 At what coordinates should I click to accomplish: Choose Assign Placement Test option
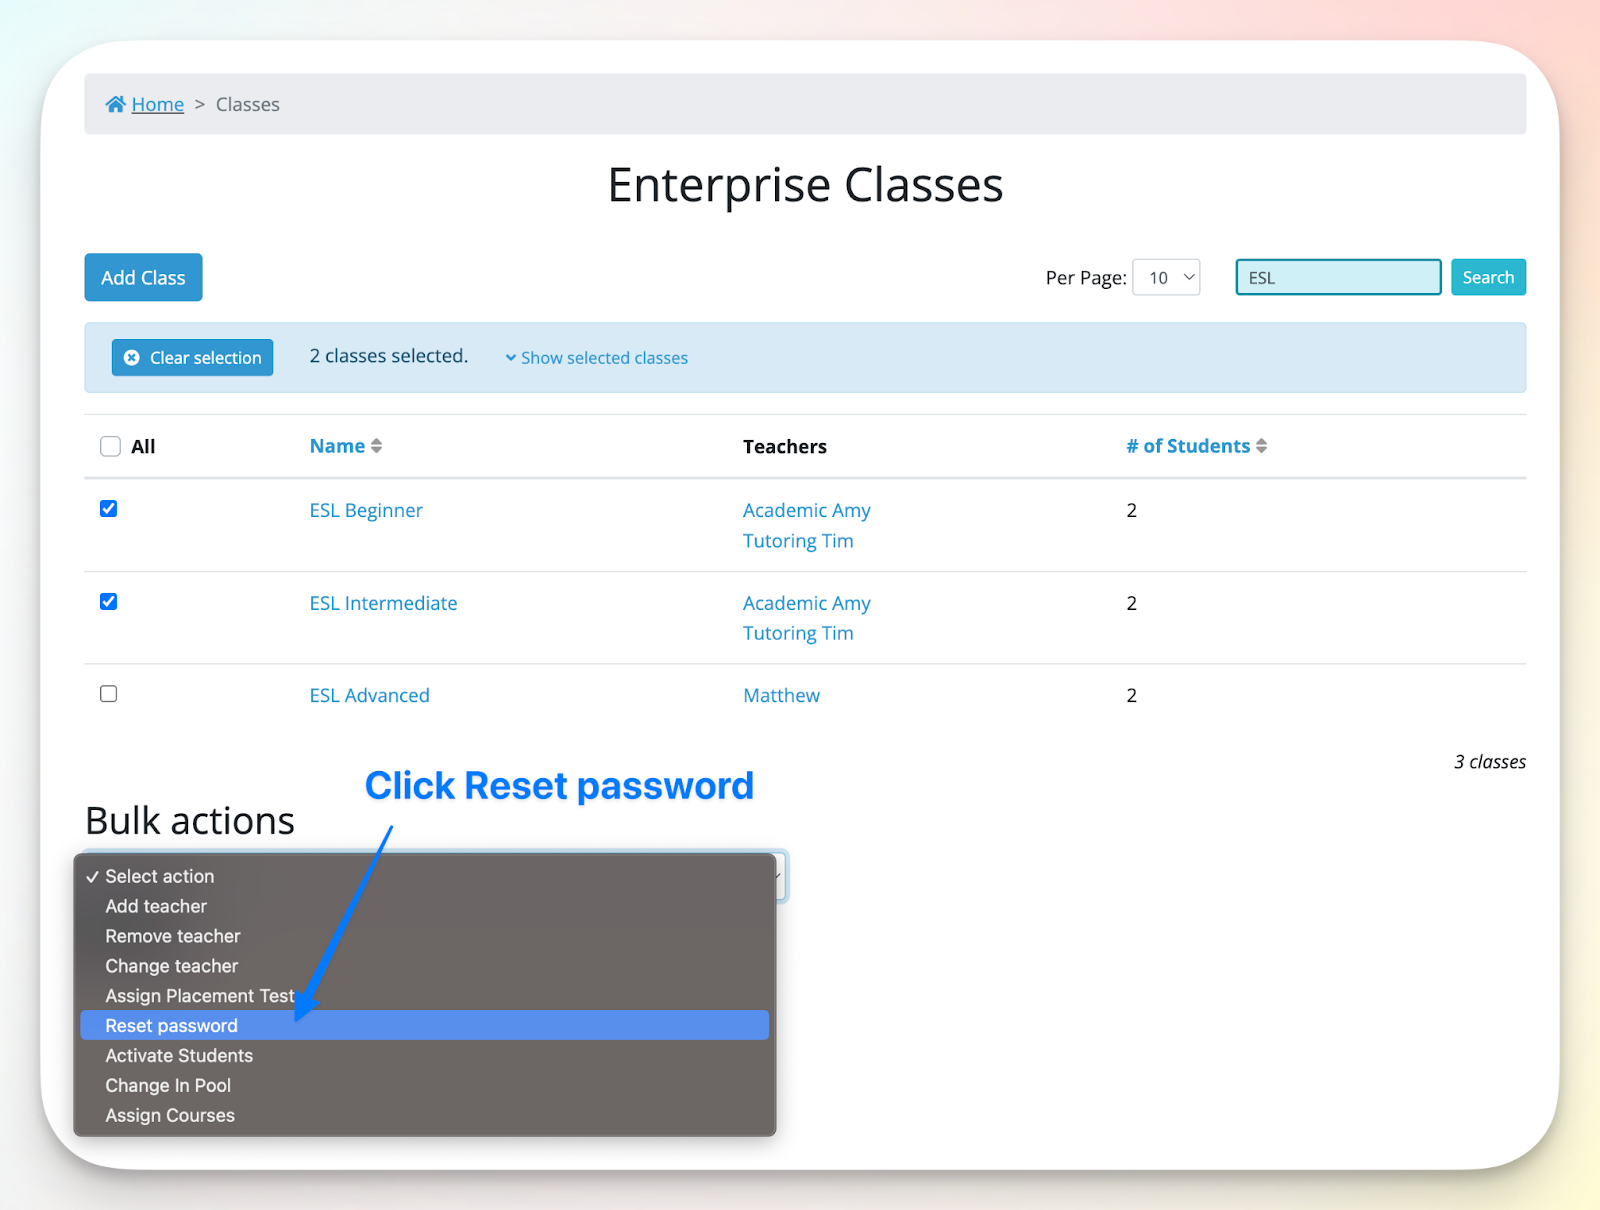(425, 996)
